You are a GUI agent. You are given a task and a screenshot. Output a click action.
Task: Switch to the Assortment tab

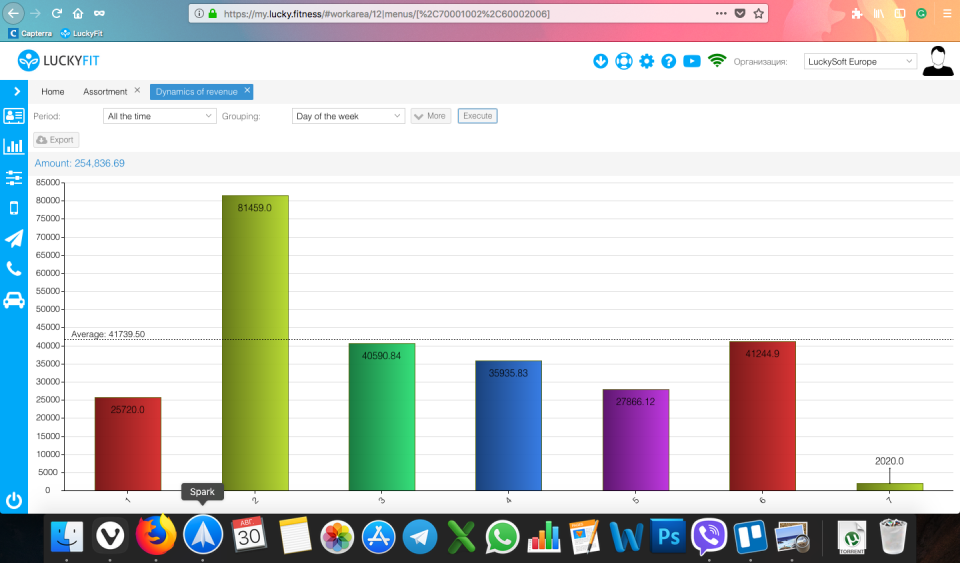point(105,91)
